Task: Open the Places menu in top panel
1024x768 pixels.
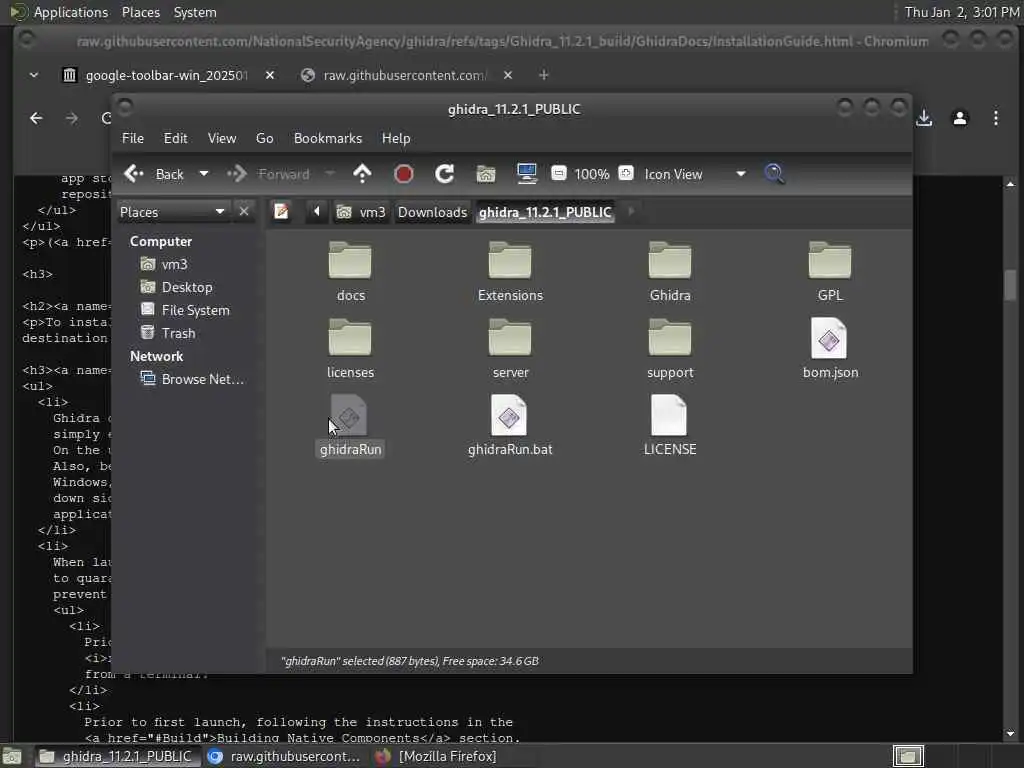Action: [x=140, y=12]
